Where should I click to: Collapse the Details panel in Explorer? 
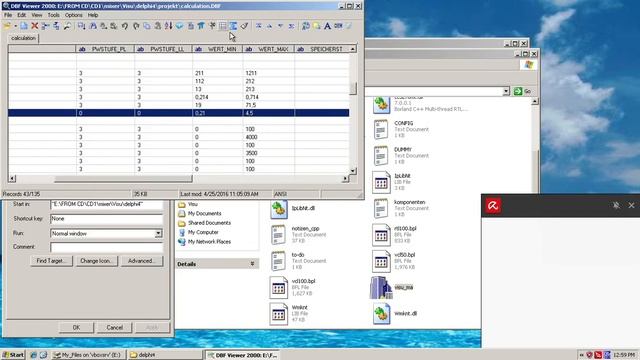(252, 264)
